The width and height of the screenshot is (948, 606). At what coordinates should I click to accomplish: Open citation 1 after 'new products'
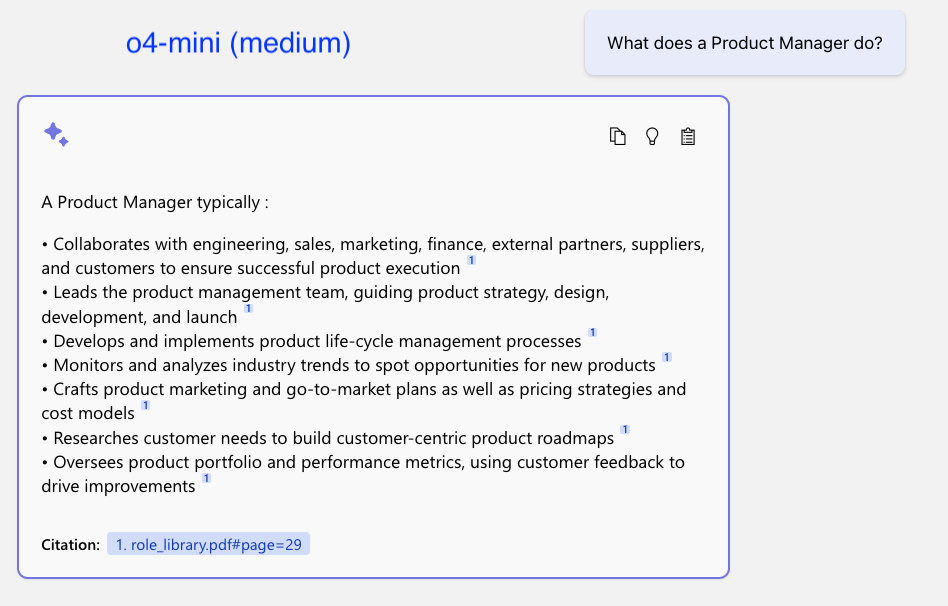[667, 357]
